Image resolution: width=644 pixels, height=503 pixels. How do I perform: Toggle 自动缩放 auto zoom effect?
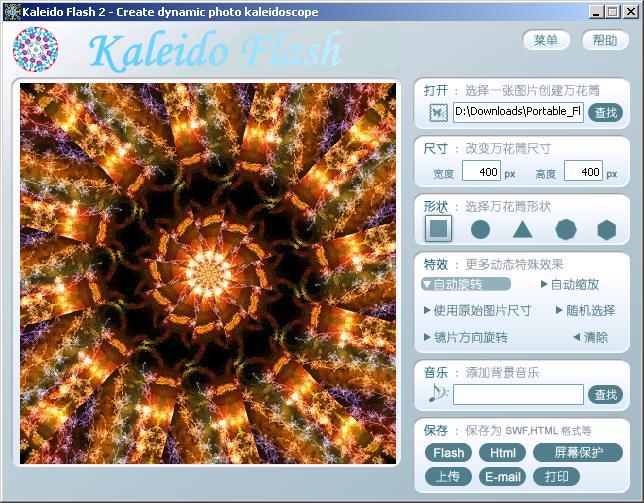click(569, 285)
